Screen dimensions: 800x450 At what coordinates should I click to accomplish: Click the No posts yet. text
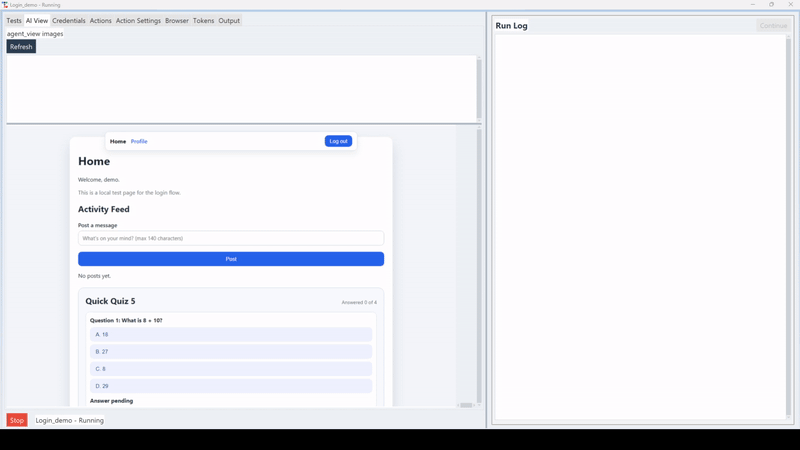coord(94,276)
